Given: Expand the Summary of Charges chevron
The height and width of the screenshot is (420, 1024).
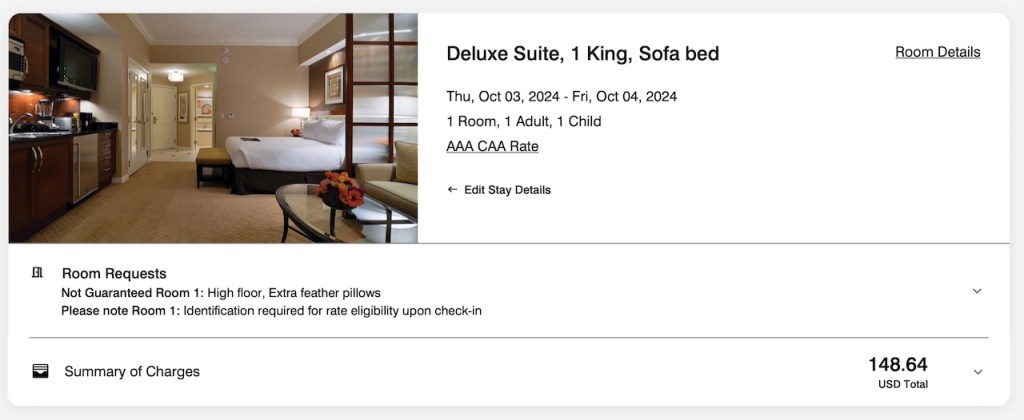Looking at the screenshot, I should point(977,372).
